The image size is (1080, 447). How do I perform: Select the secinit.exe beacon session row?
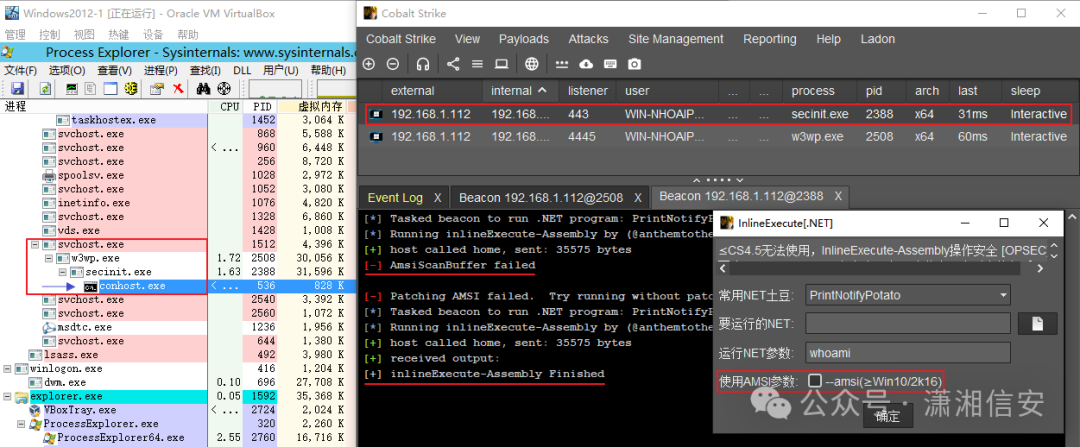coord(716,114)
